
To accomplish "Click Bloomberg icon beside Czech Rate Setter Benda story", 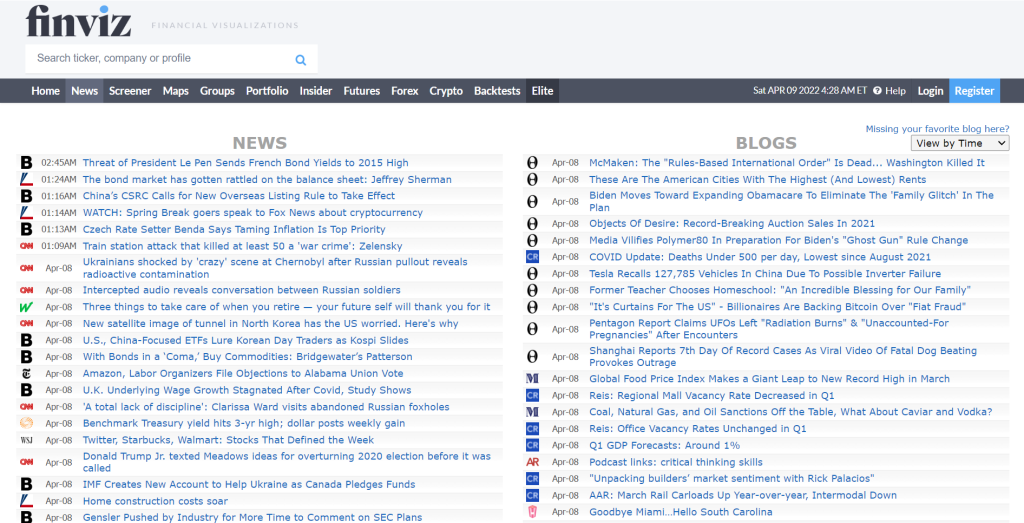I will (26, 229).
